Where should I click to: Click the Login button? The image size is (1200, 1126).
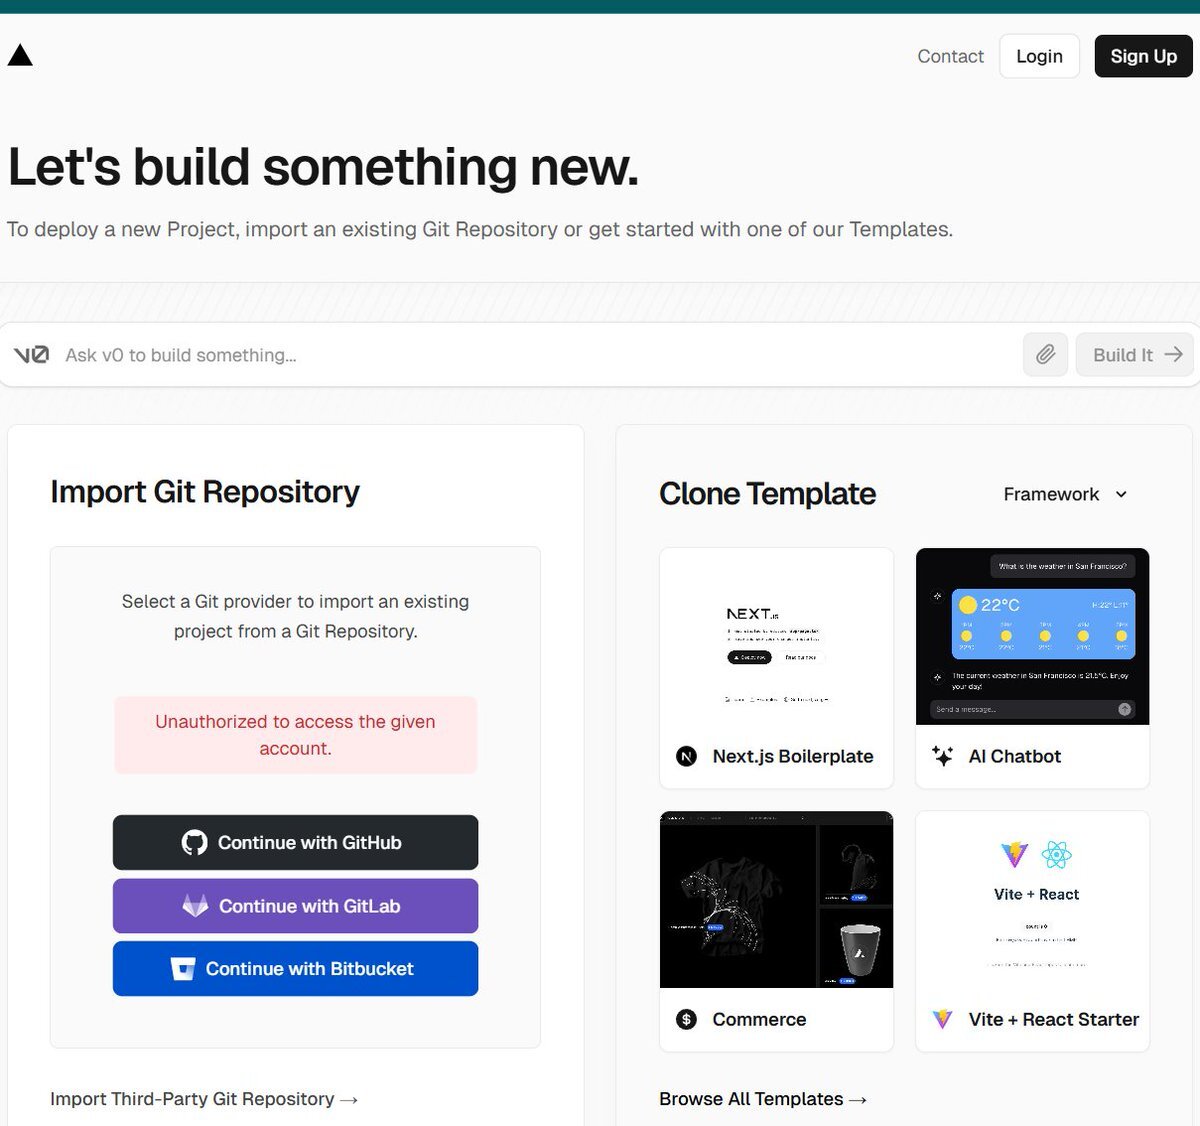coord(1039,56)
